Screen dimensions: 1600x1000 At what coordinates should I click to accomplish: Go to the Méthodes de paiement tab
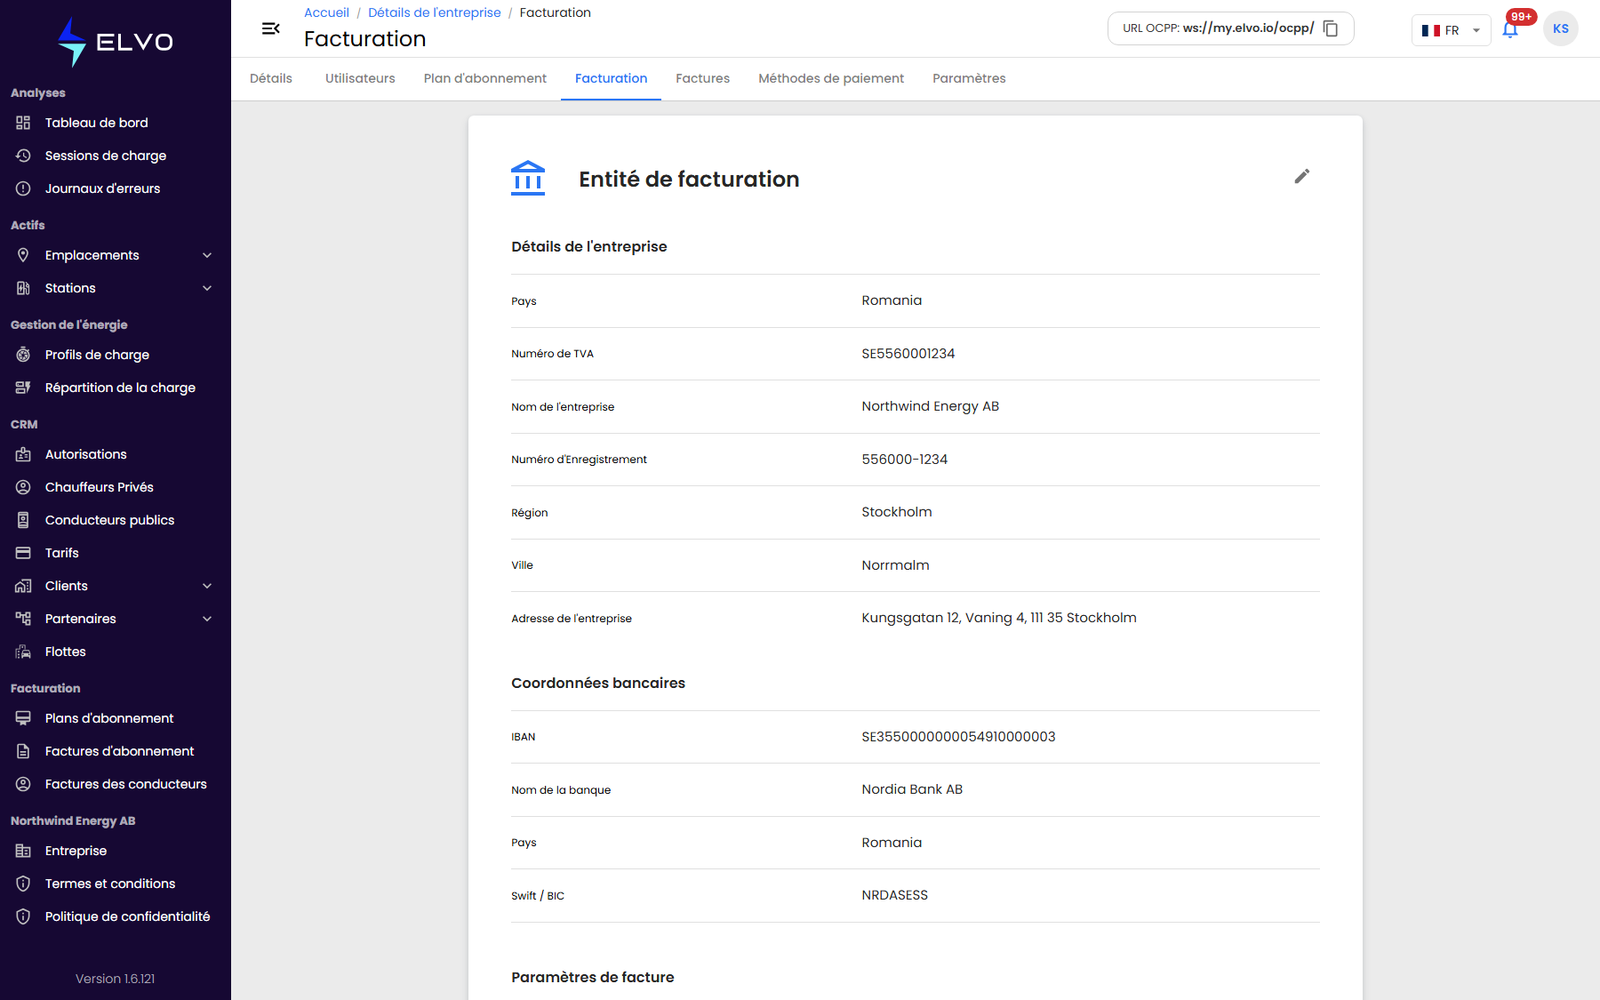pyautogui.click(x=831, y=78)
